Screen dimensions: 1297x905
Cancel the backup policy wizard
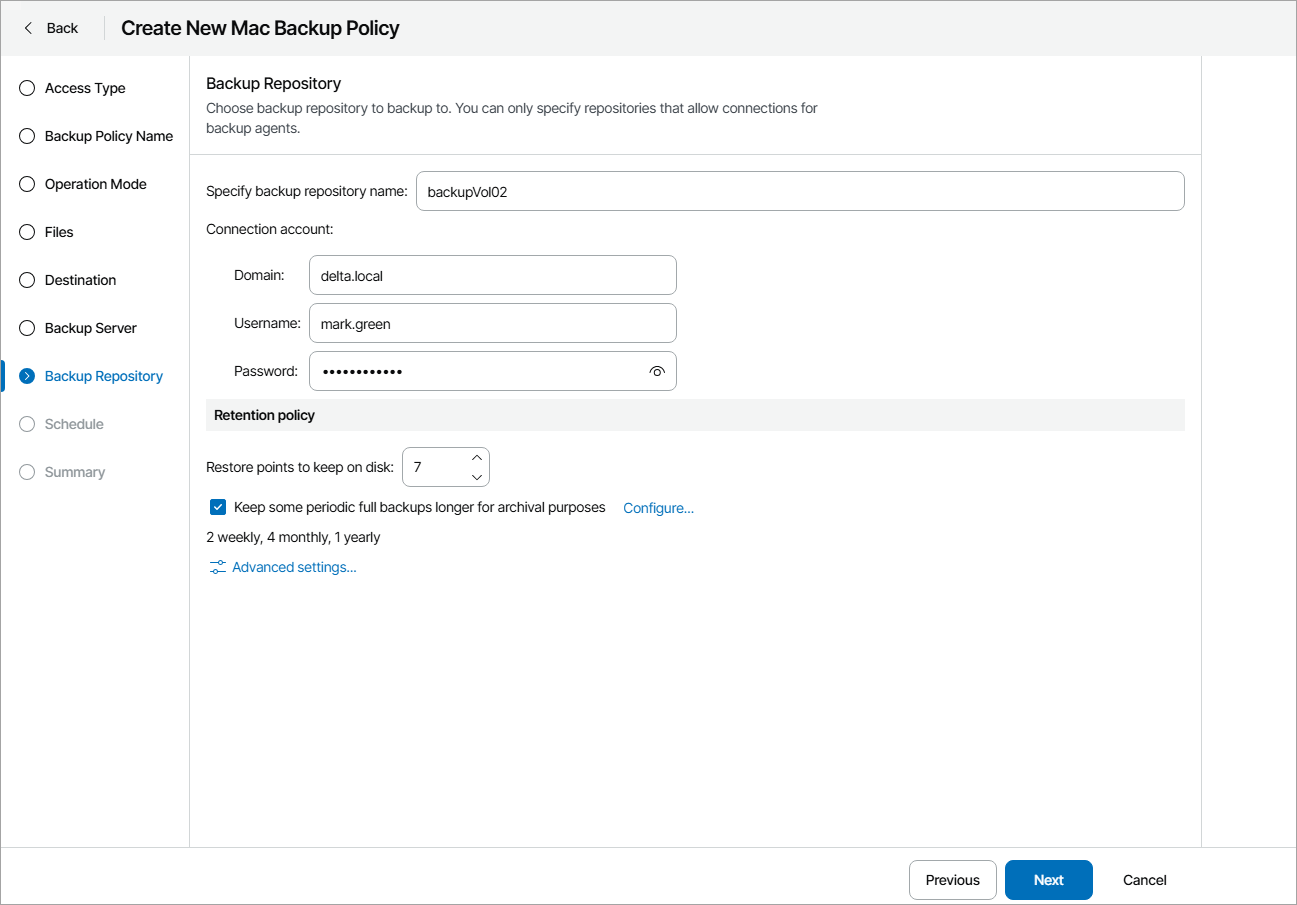[x=1144, y=880]
